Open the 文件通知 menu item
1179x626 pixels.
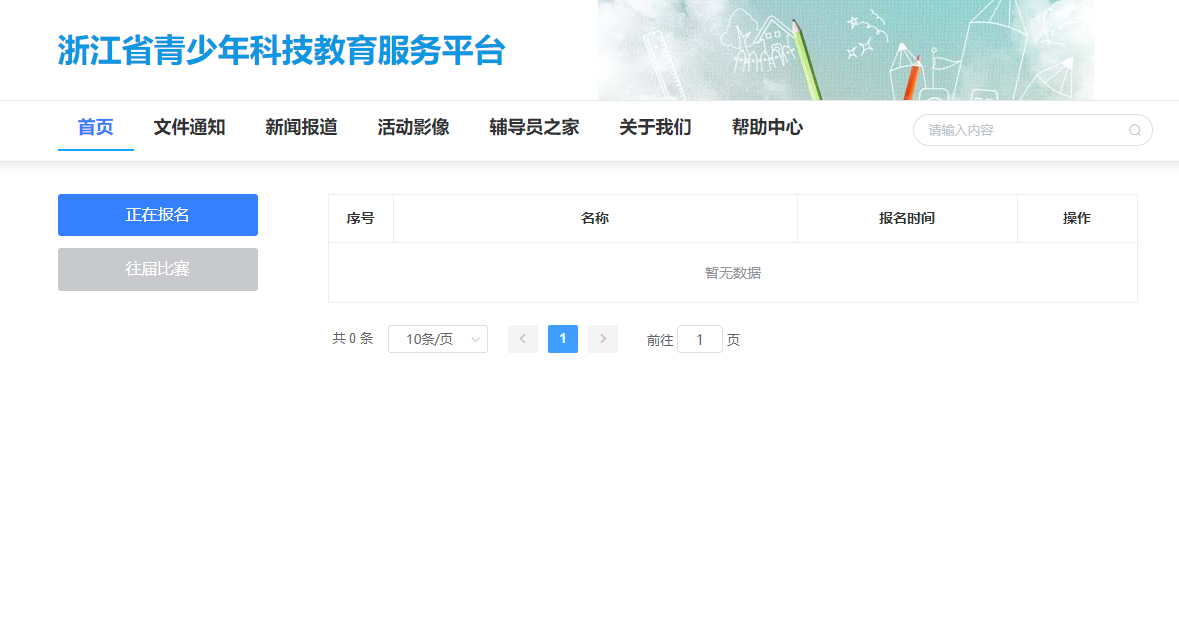coord(189,127)
